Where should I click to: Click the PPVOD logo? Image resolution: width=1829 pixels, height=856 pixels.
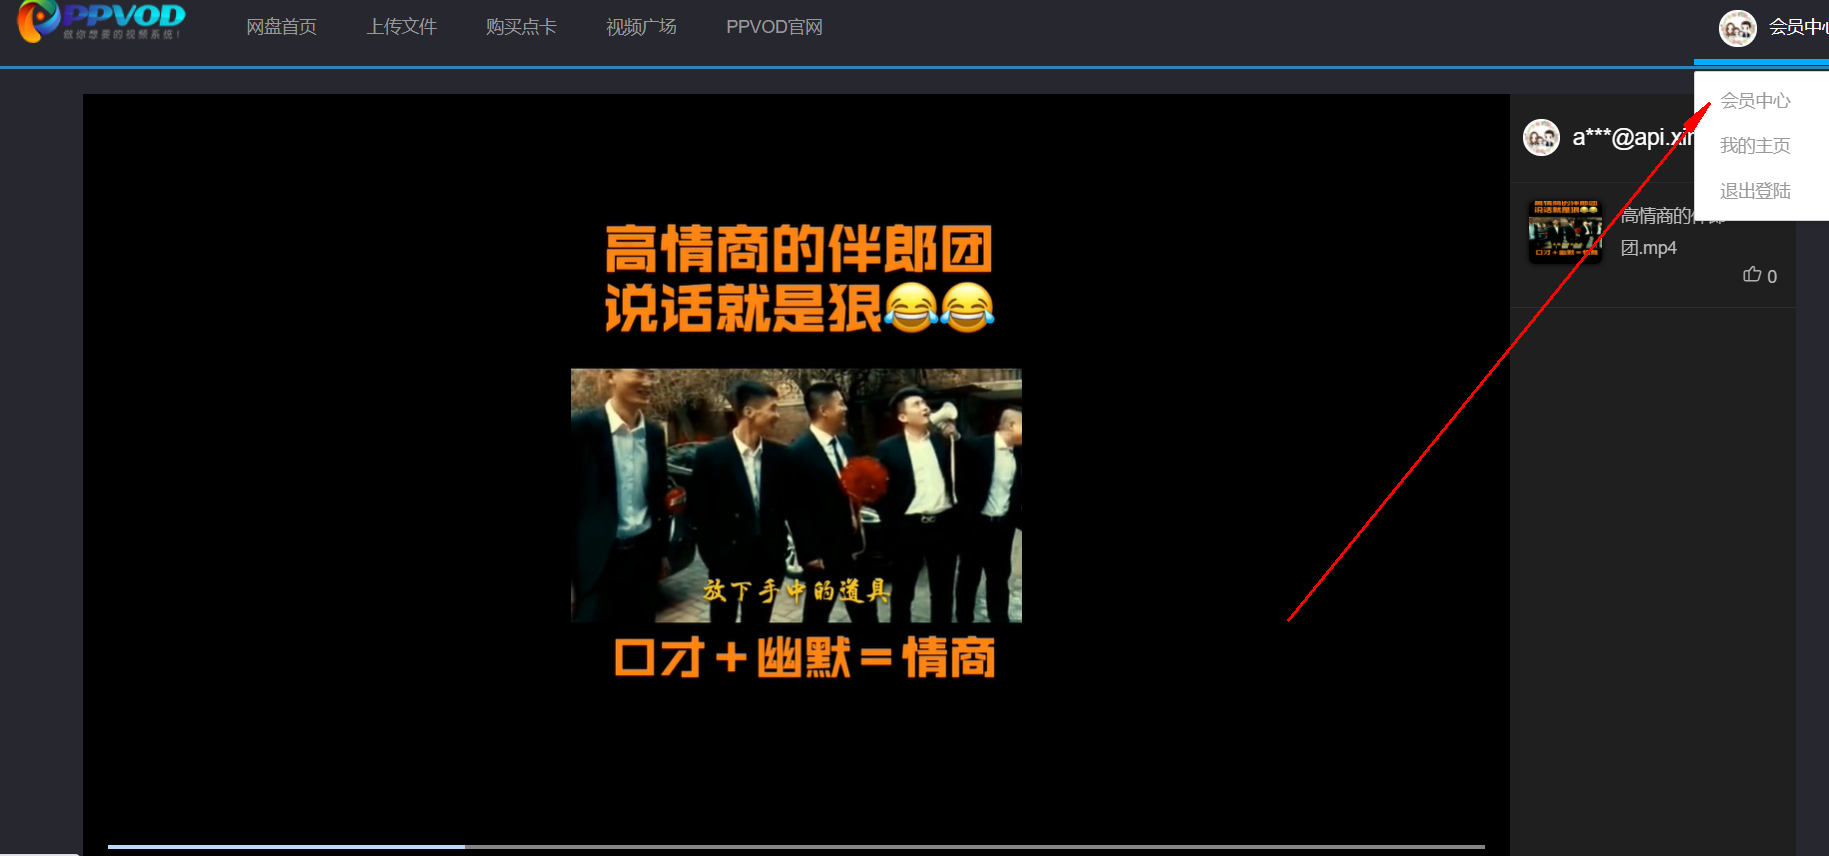(101, 21)
